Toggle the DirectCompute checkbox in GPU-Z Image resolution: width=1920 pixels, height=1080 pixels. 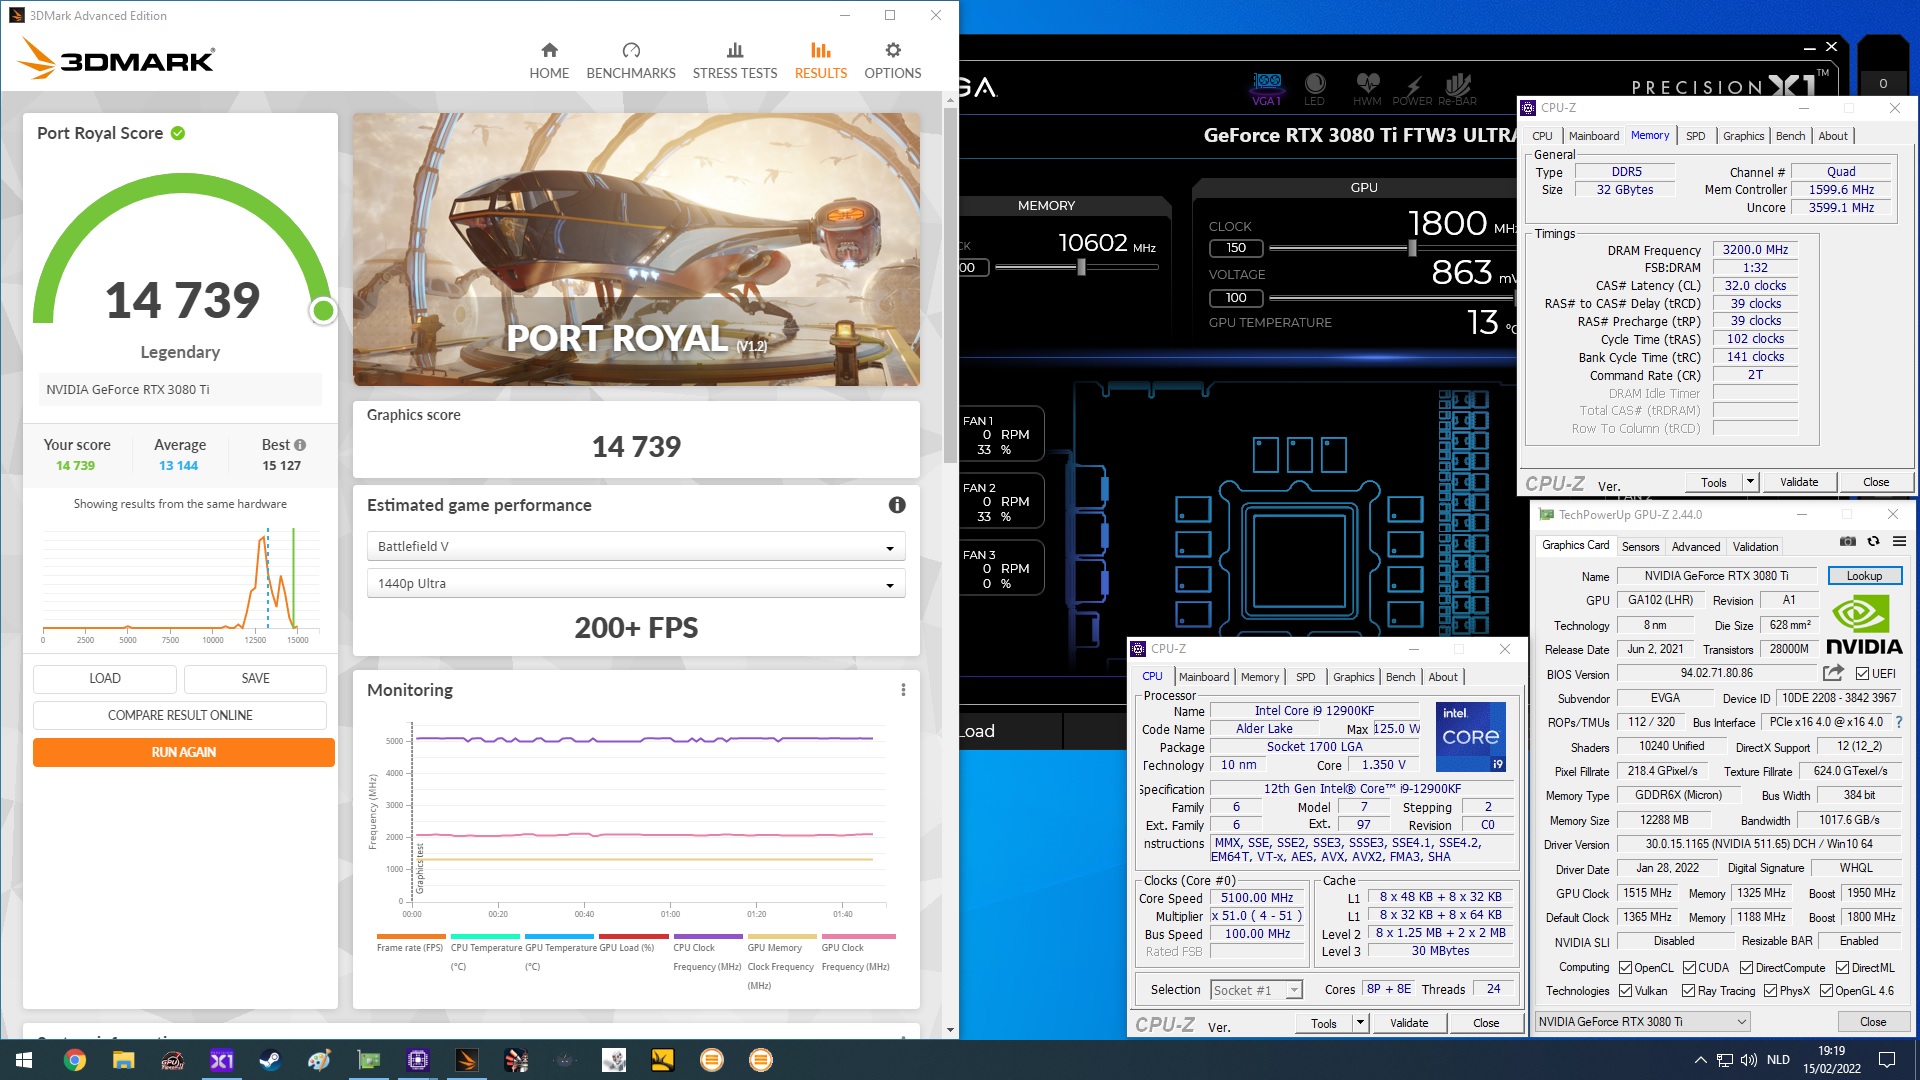pos(1746,968)
